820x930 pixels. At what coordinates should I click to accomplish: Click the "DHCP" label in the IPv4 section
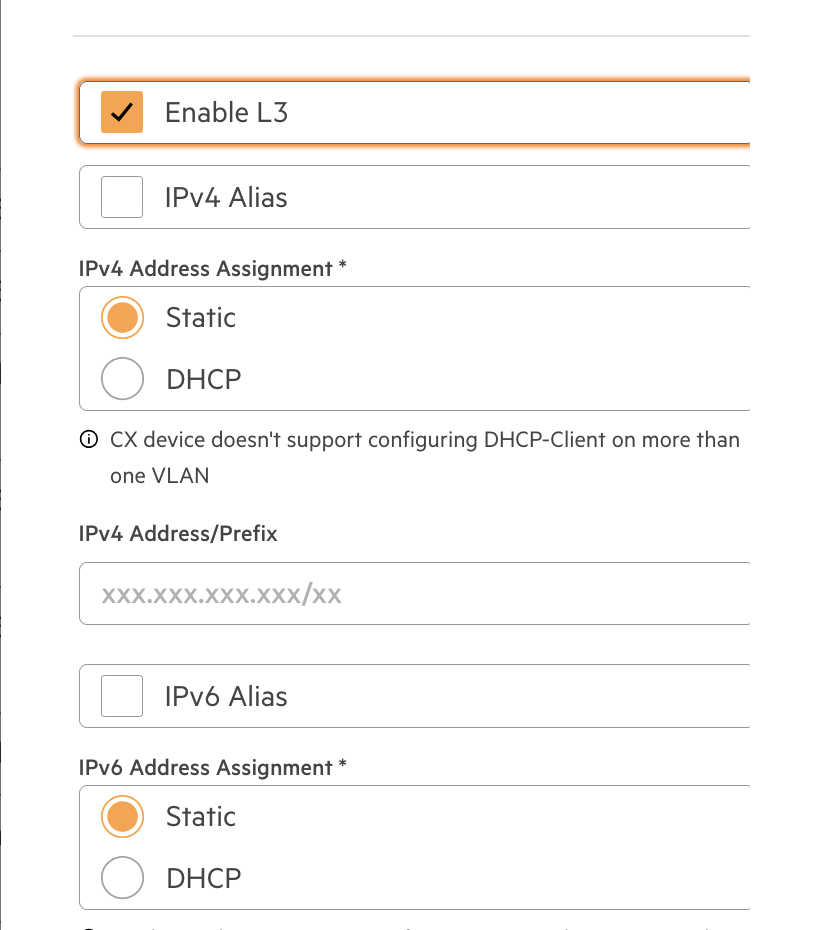(x=204, y=380)
